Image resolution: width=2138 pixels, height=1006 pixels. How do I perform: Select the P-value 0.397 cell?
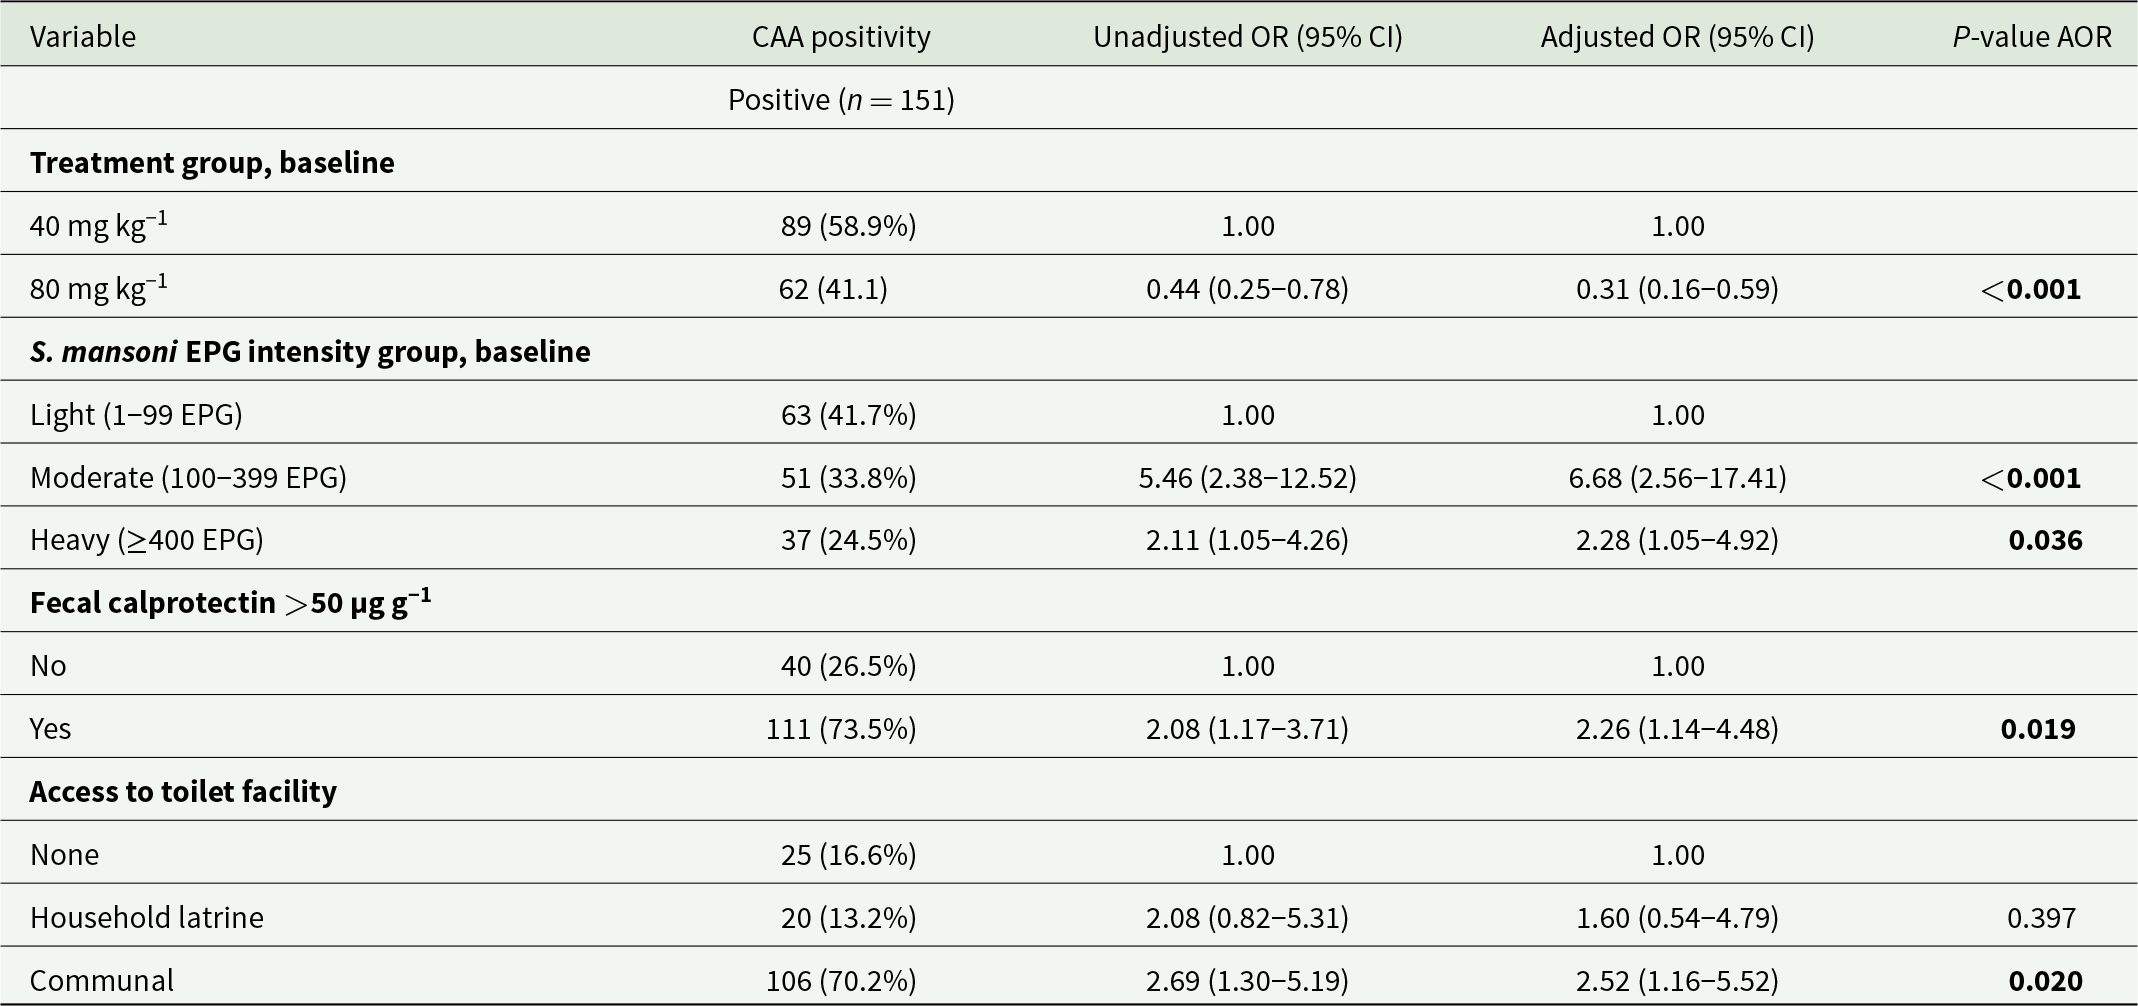click(x=2041, y=917)
